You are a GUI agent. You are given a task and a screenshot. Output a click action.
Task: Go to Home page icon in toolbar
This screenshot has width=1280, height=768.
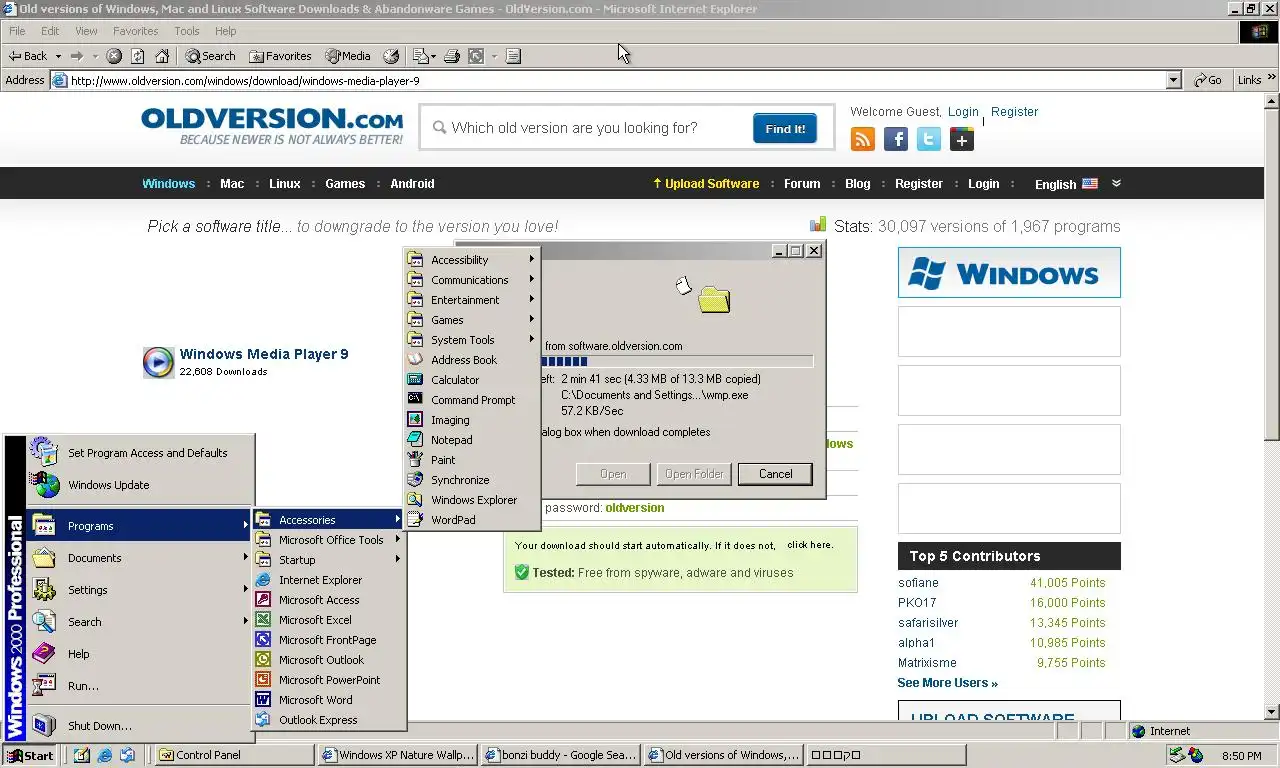tap(162, 56)
